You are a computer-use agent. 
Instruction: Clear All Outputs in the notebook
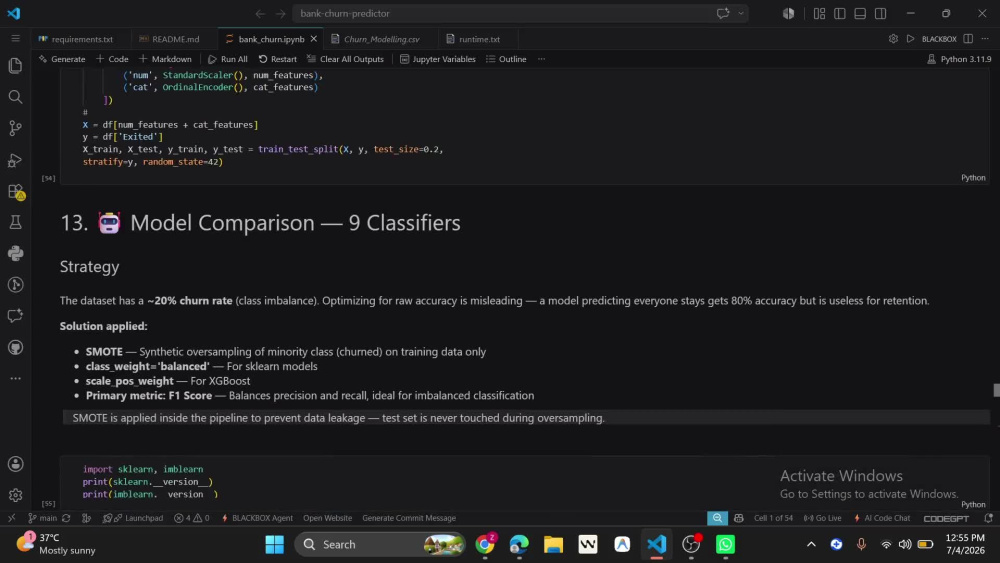point(345,59)
